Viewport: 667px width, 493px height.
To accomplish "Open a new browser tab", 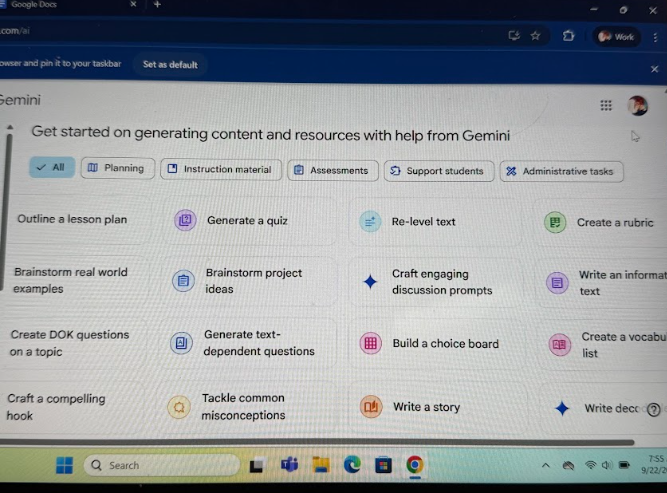I will [157, 5].
